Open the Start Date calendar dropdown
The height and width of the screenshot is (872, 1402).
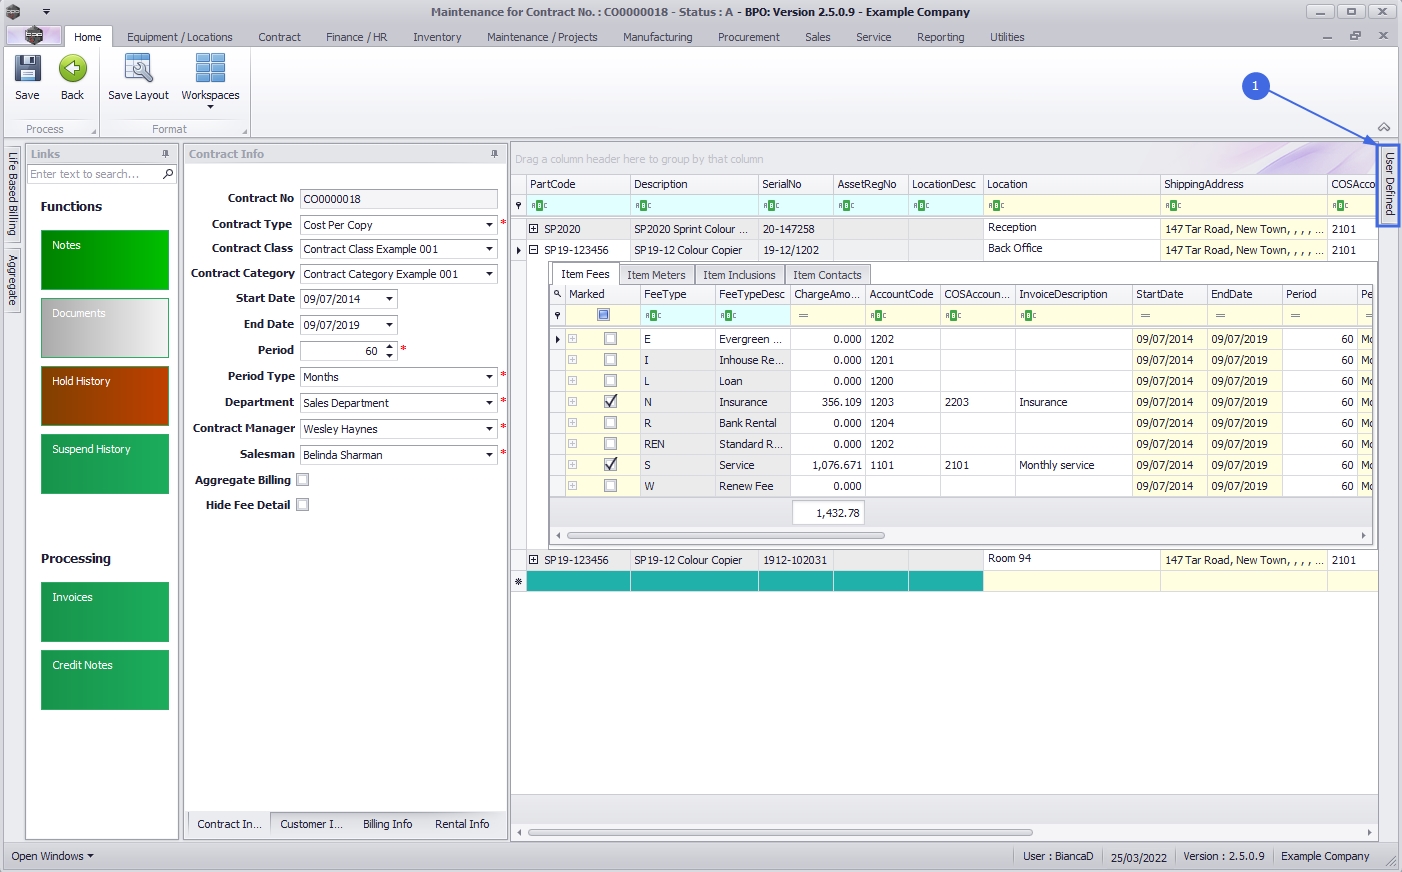(389, 299)
